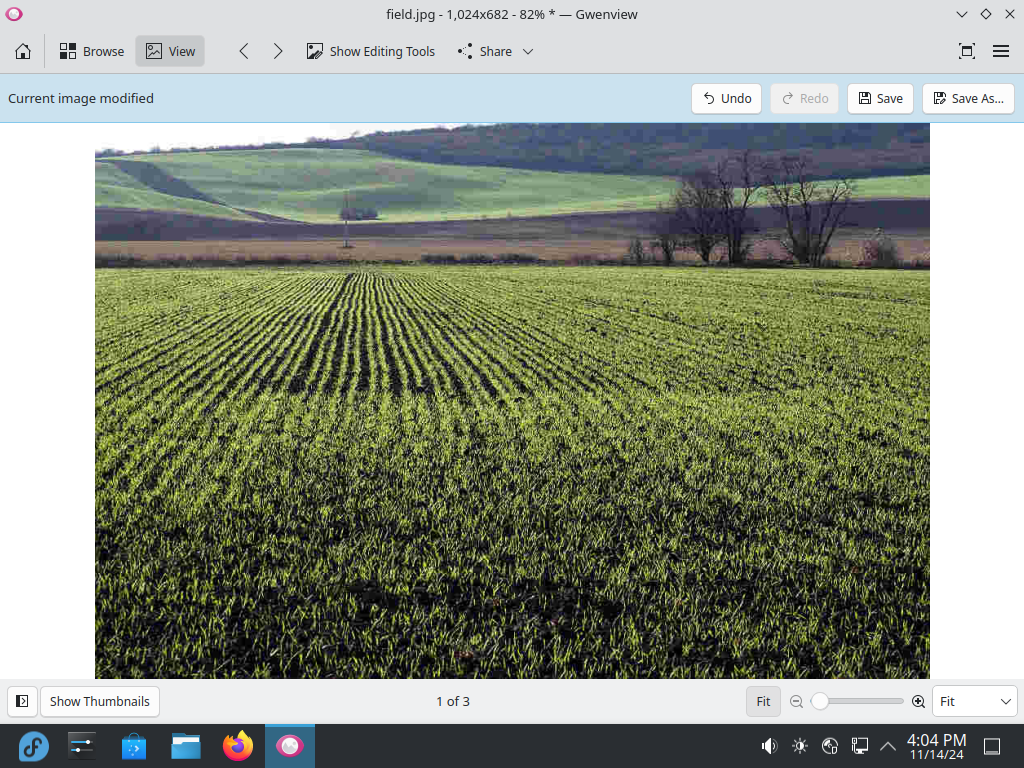1024x768 pixels.
Task: Toggle the sidebar icon at bottom left
Action: coord(22,701)
